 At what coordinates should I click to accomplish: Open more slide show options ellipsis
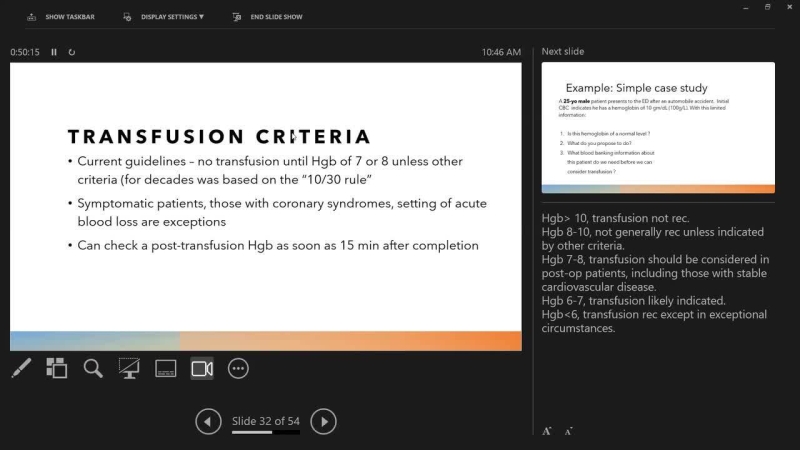point(238,368)
